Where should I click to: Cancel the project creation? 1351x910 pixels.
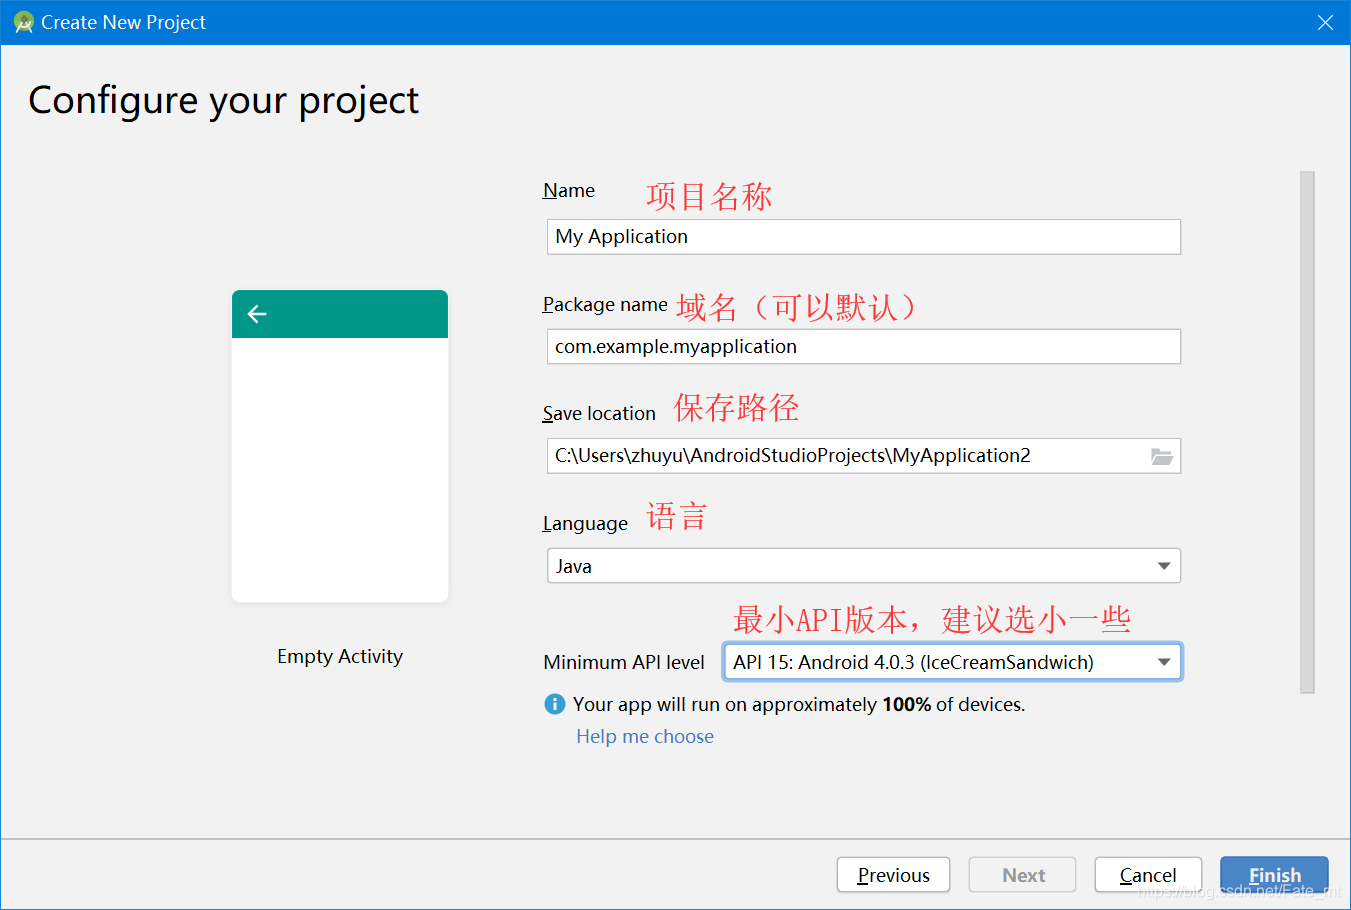1148,875
